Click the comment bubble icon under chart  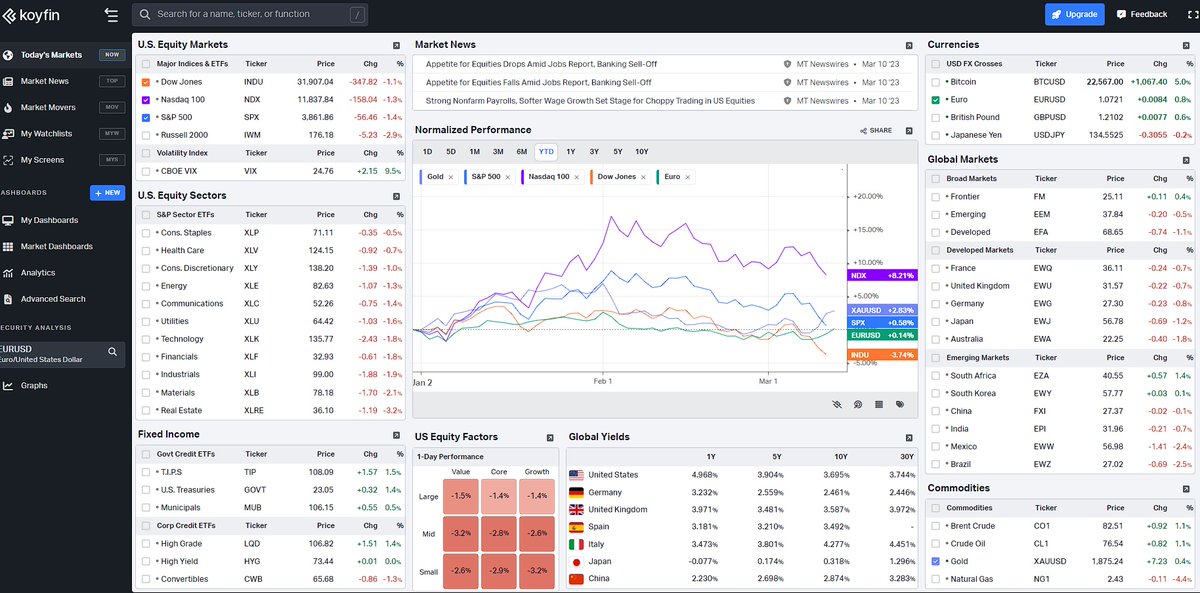(858, 405)
